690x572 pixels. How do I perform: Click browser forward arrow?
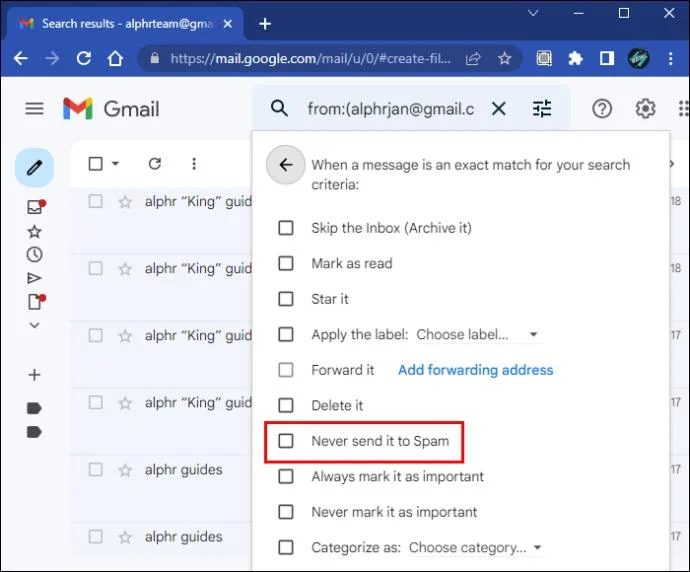52,58
